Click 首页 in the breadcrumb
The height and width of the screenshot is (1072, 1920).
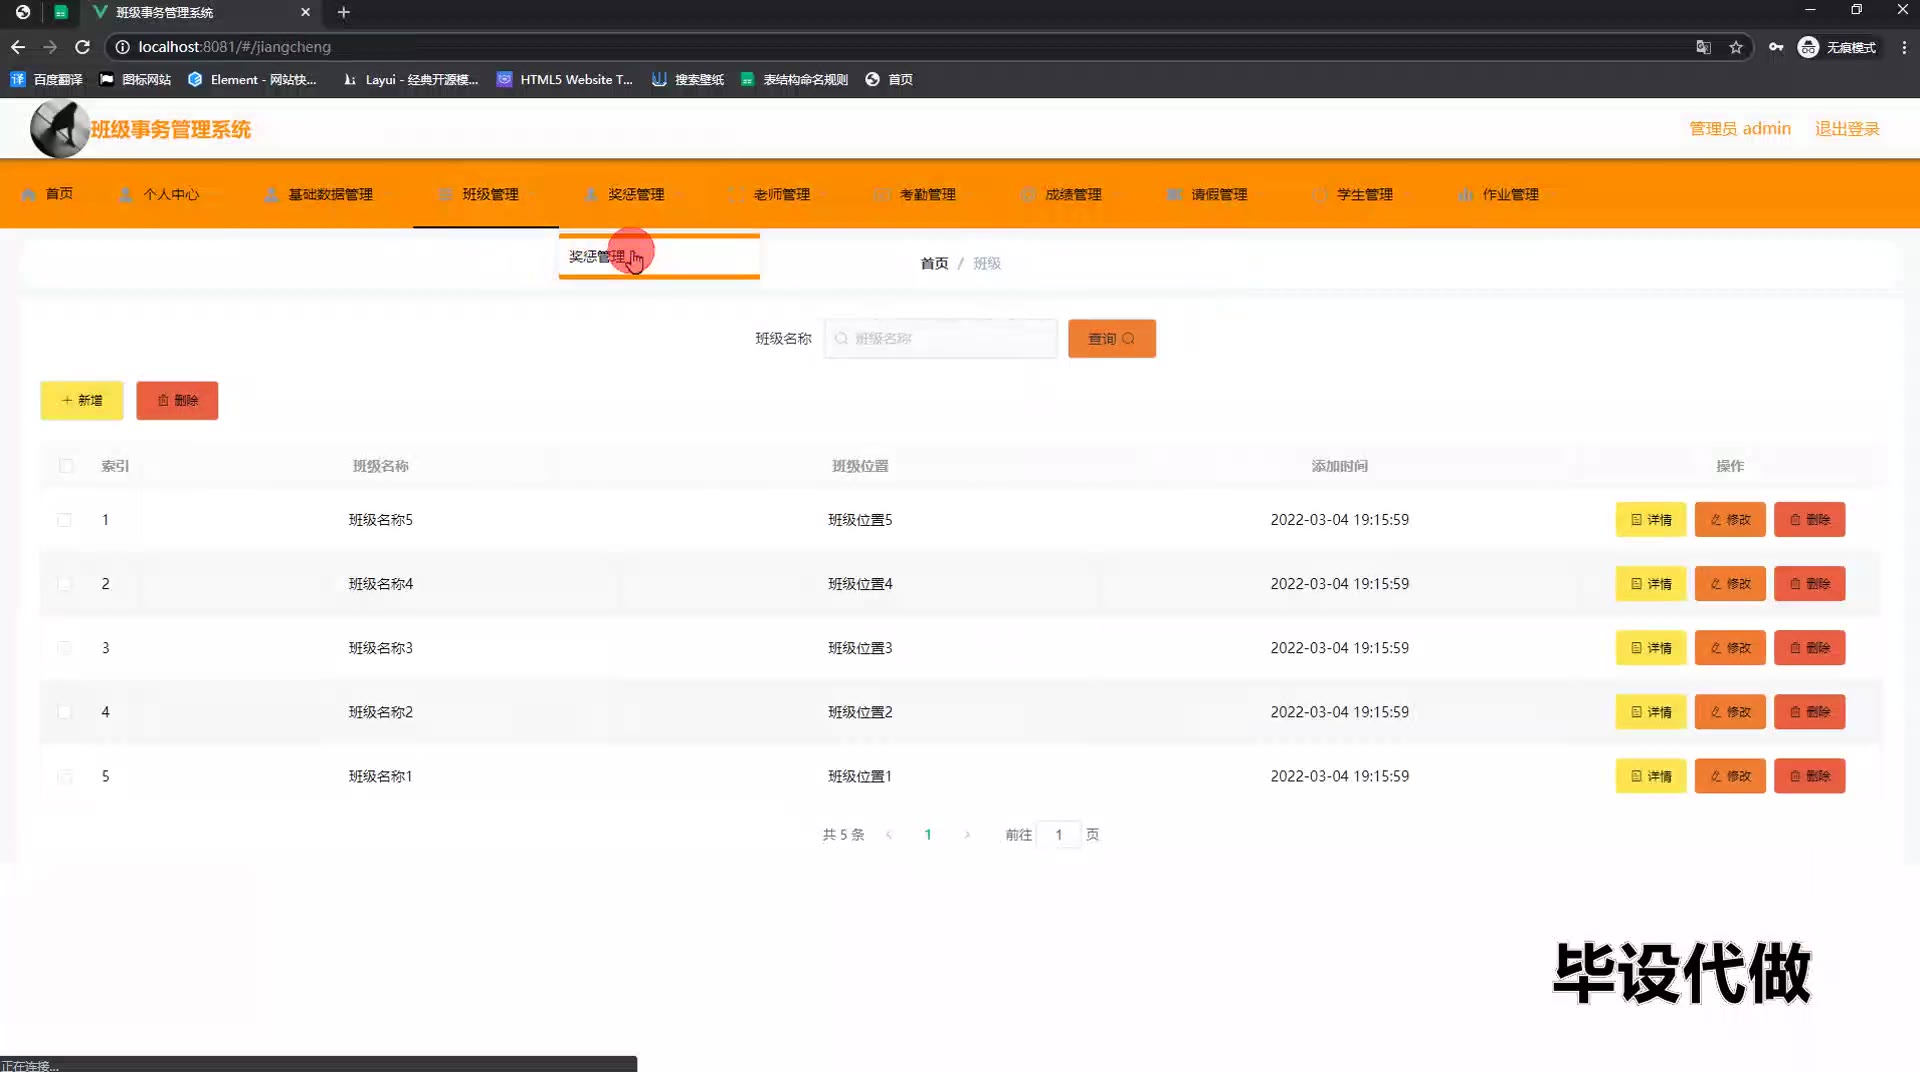coord(934,263)
